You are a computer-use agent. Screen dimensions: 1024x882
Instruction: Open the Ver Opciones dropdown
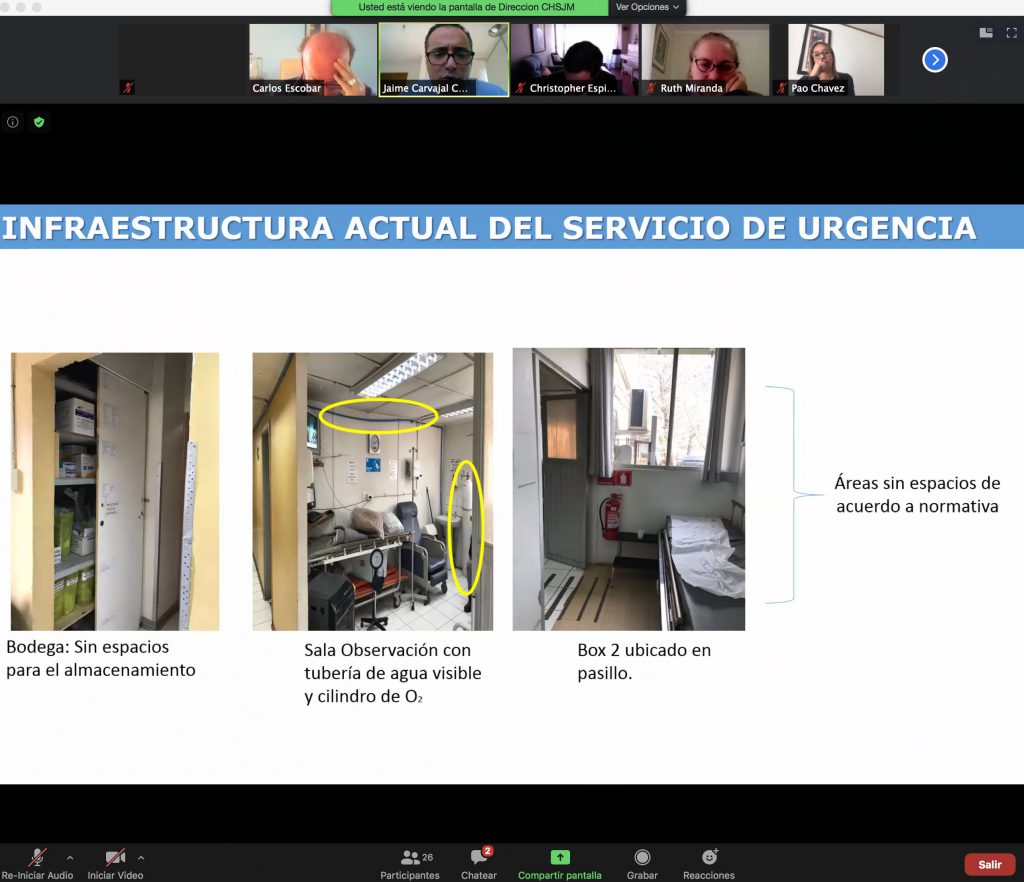[647, 7]
